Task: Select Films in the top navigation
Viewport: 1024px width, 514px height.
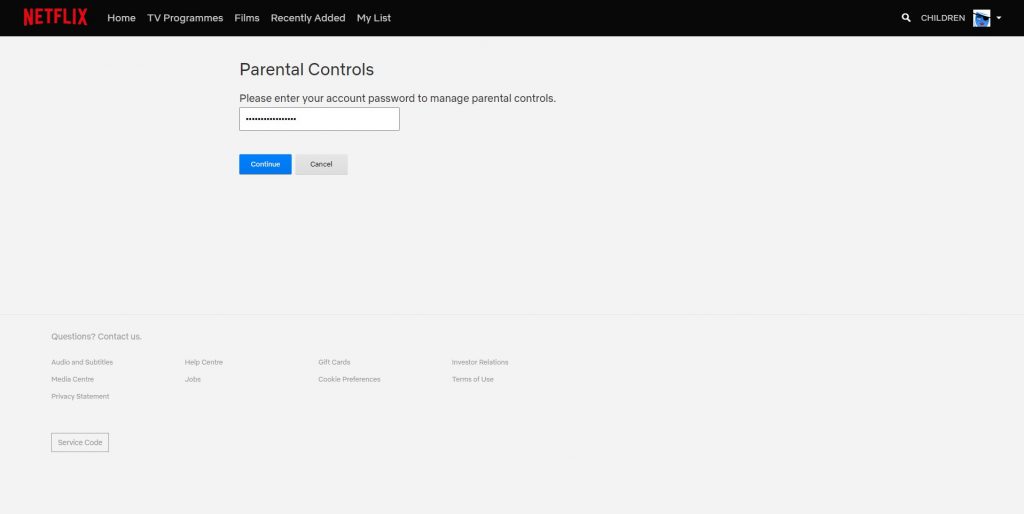Action: coord(246,18)
